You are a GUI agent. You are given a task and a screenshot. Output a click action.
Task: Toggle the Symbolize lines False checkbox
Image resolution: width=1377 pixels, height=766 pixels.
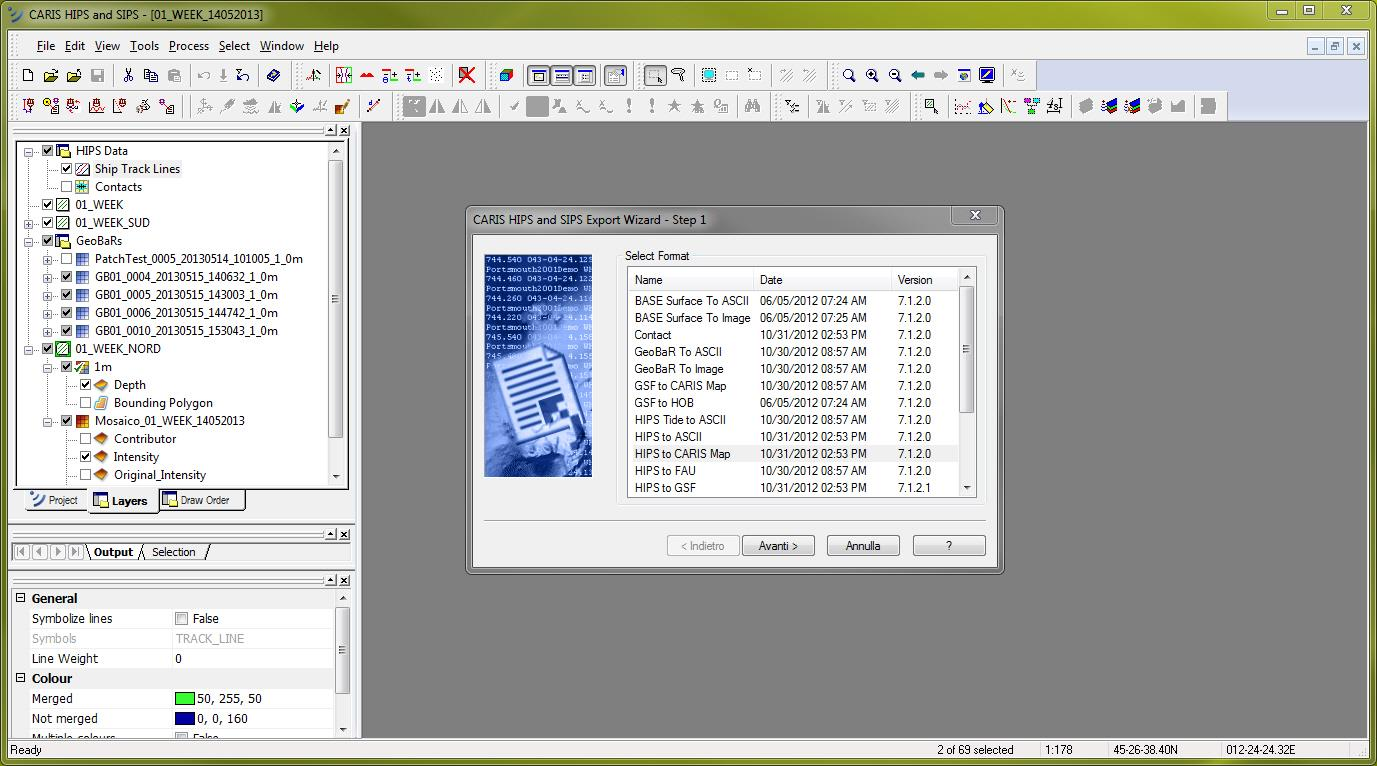click(182, 619)
